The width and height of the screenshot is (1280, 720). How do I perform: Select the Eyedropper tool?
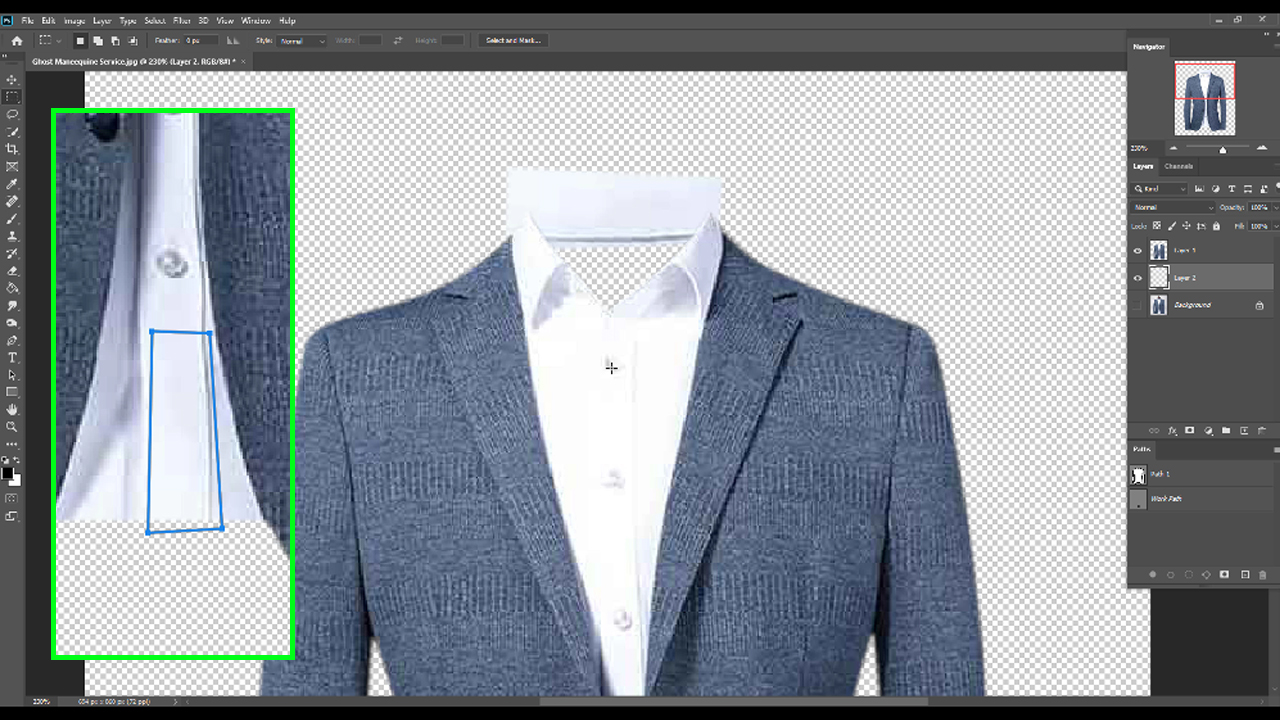[12, 184]
